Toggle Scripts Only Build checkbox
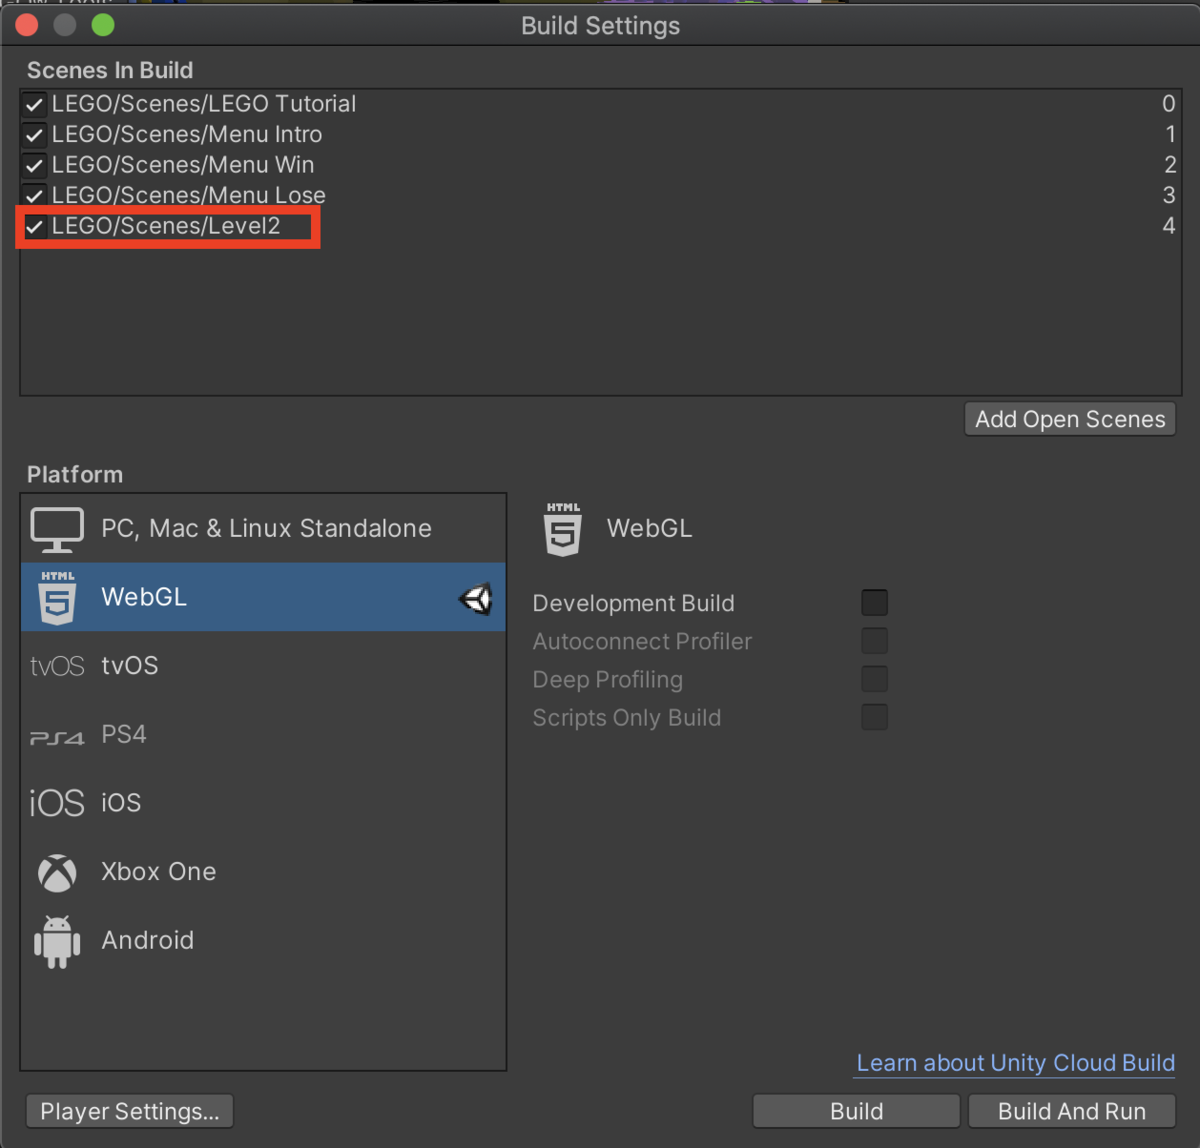 click(x=875, y=717)
